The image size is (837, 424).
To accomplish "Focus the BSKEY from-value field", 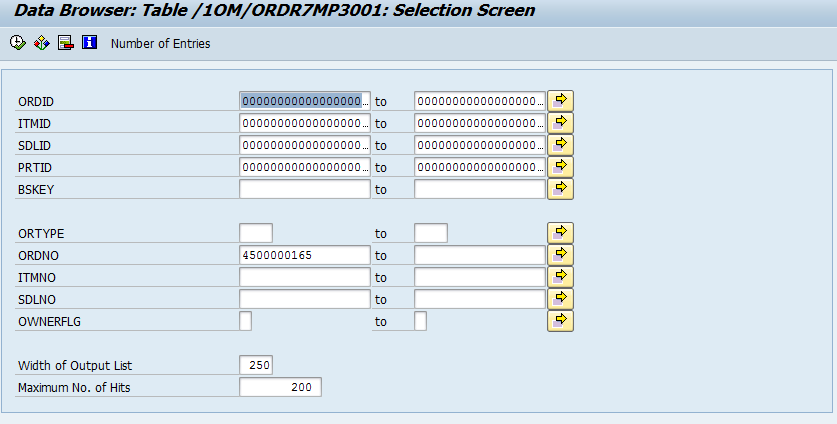I will 305,189.
